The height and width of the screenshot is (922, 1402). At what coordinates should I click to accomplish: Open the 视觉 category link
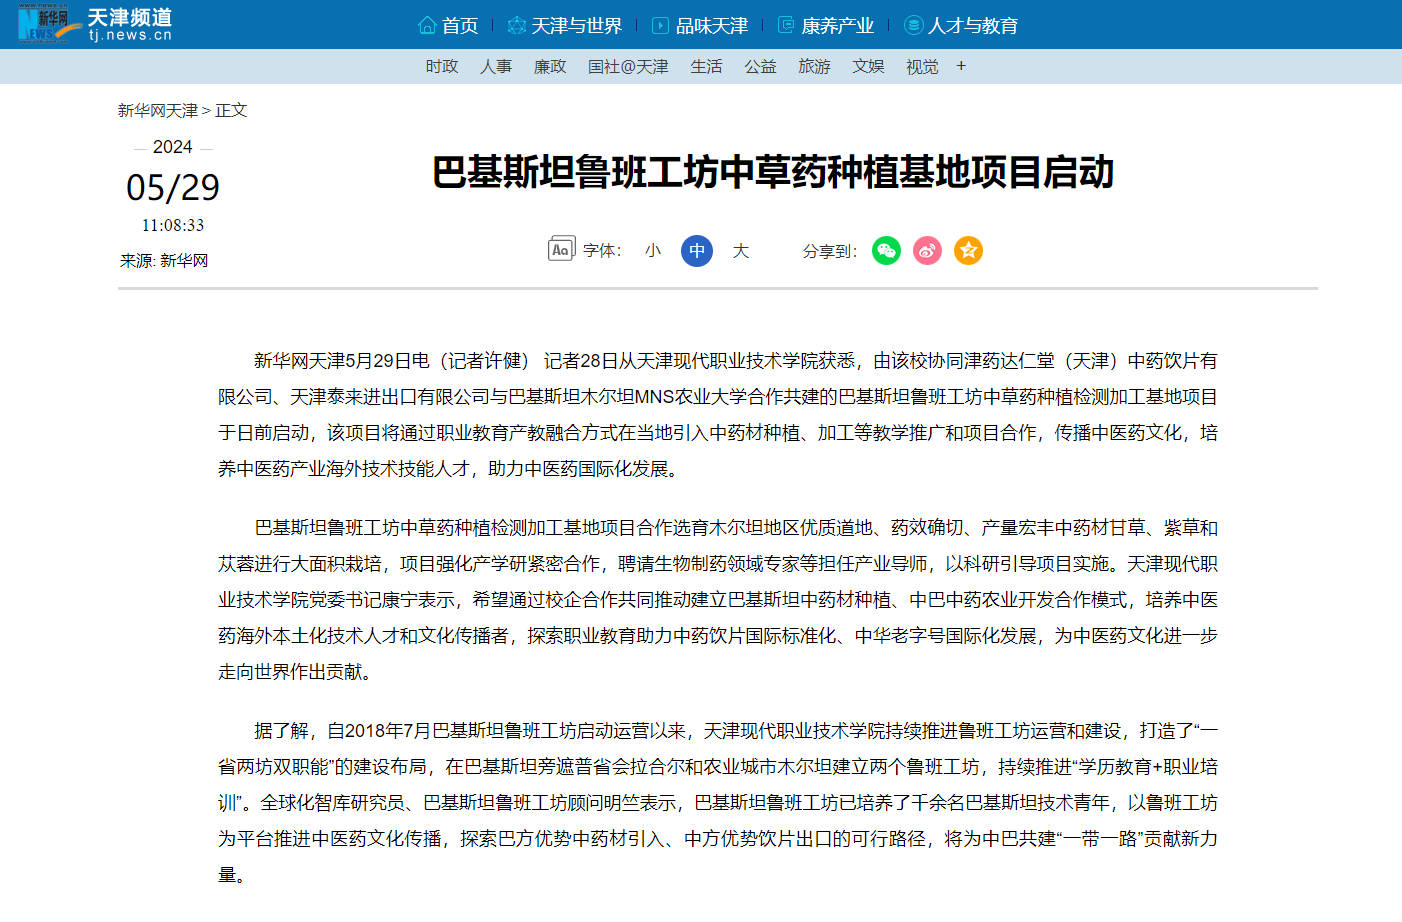922,66
